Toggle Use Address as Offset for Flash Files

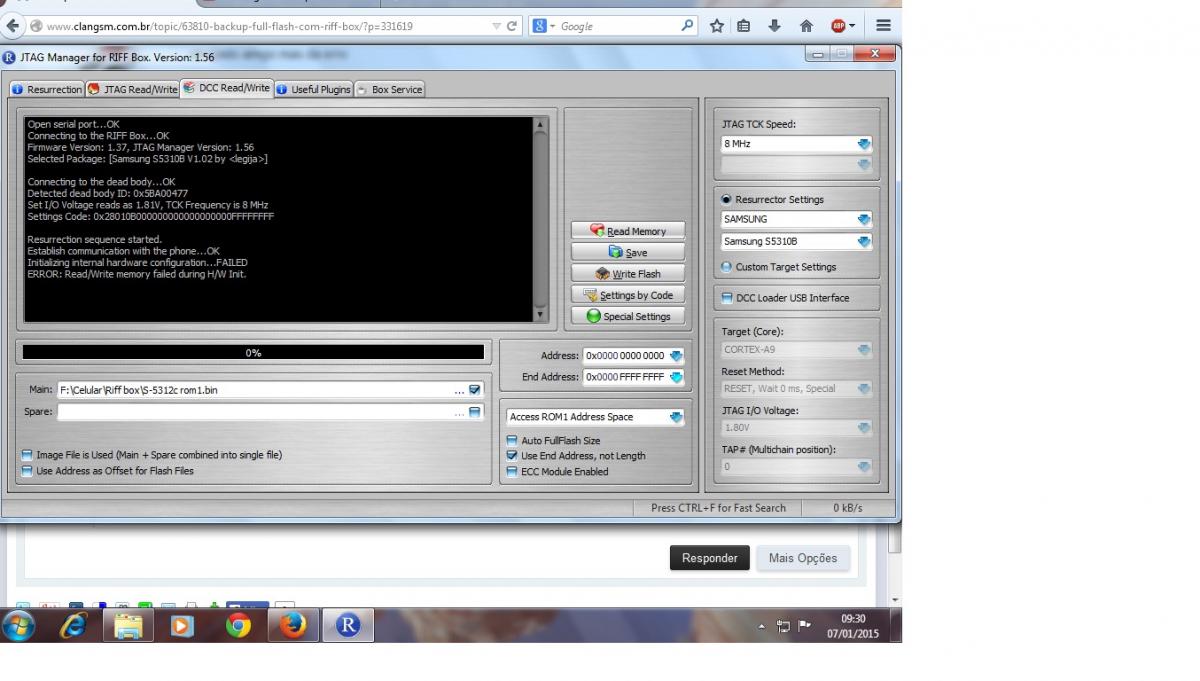click(27, 471)
